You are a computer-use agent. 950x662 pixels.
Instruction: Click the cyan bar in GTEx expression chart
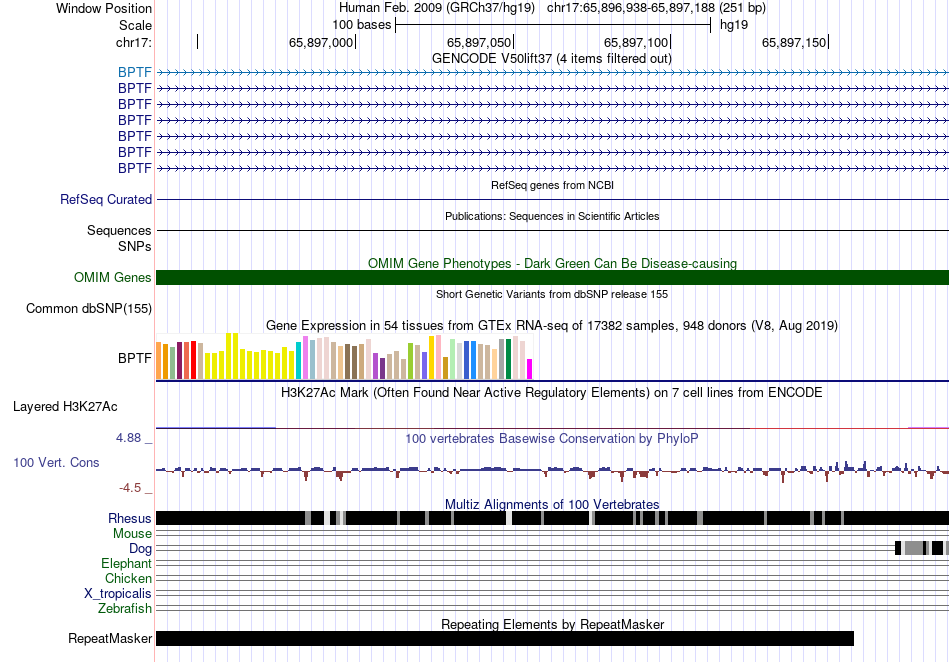[298, 360]
